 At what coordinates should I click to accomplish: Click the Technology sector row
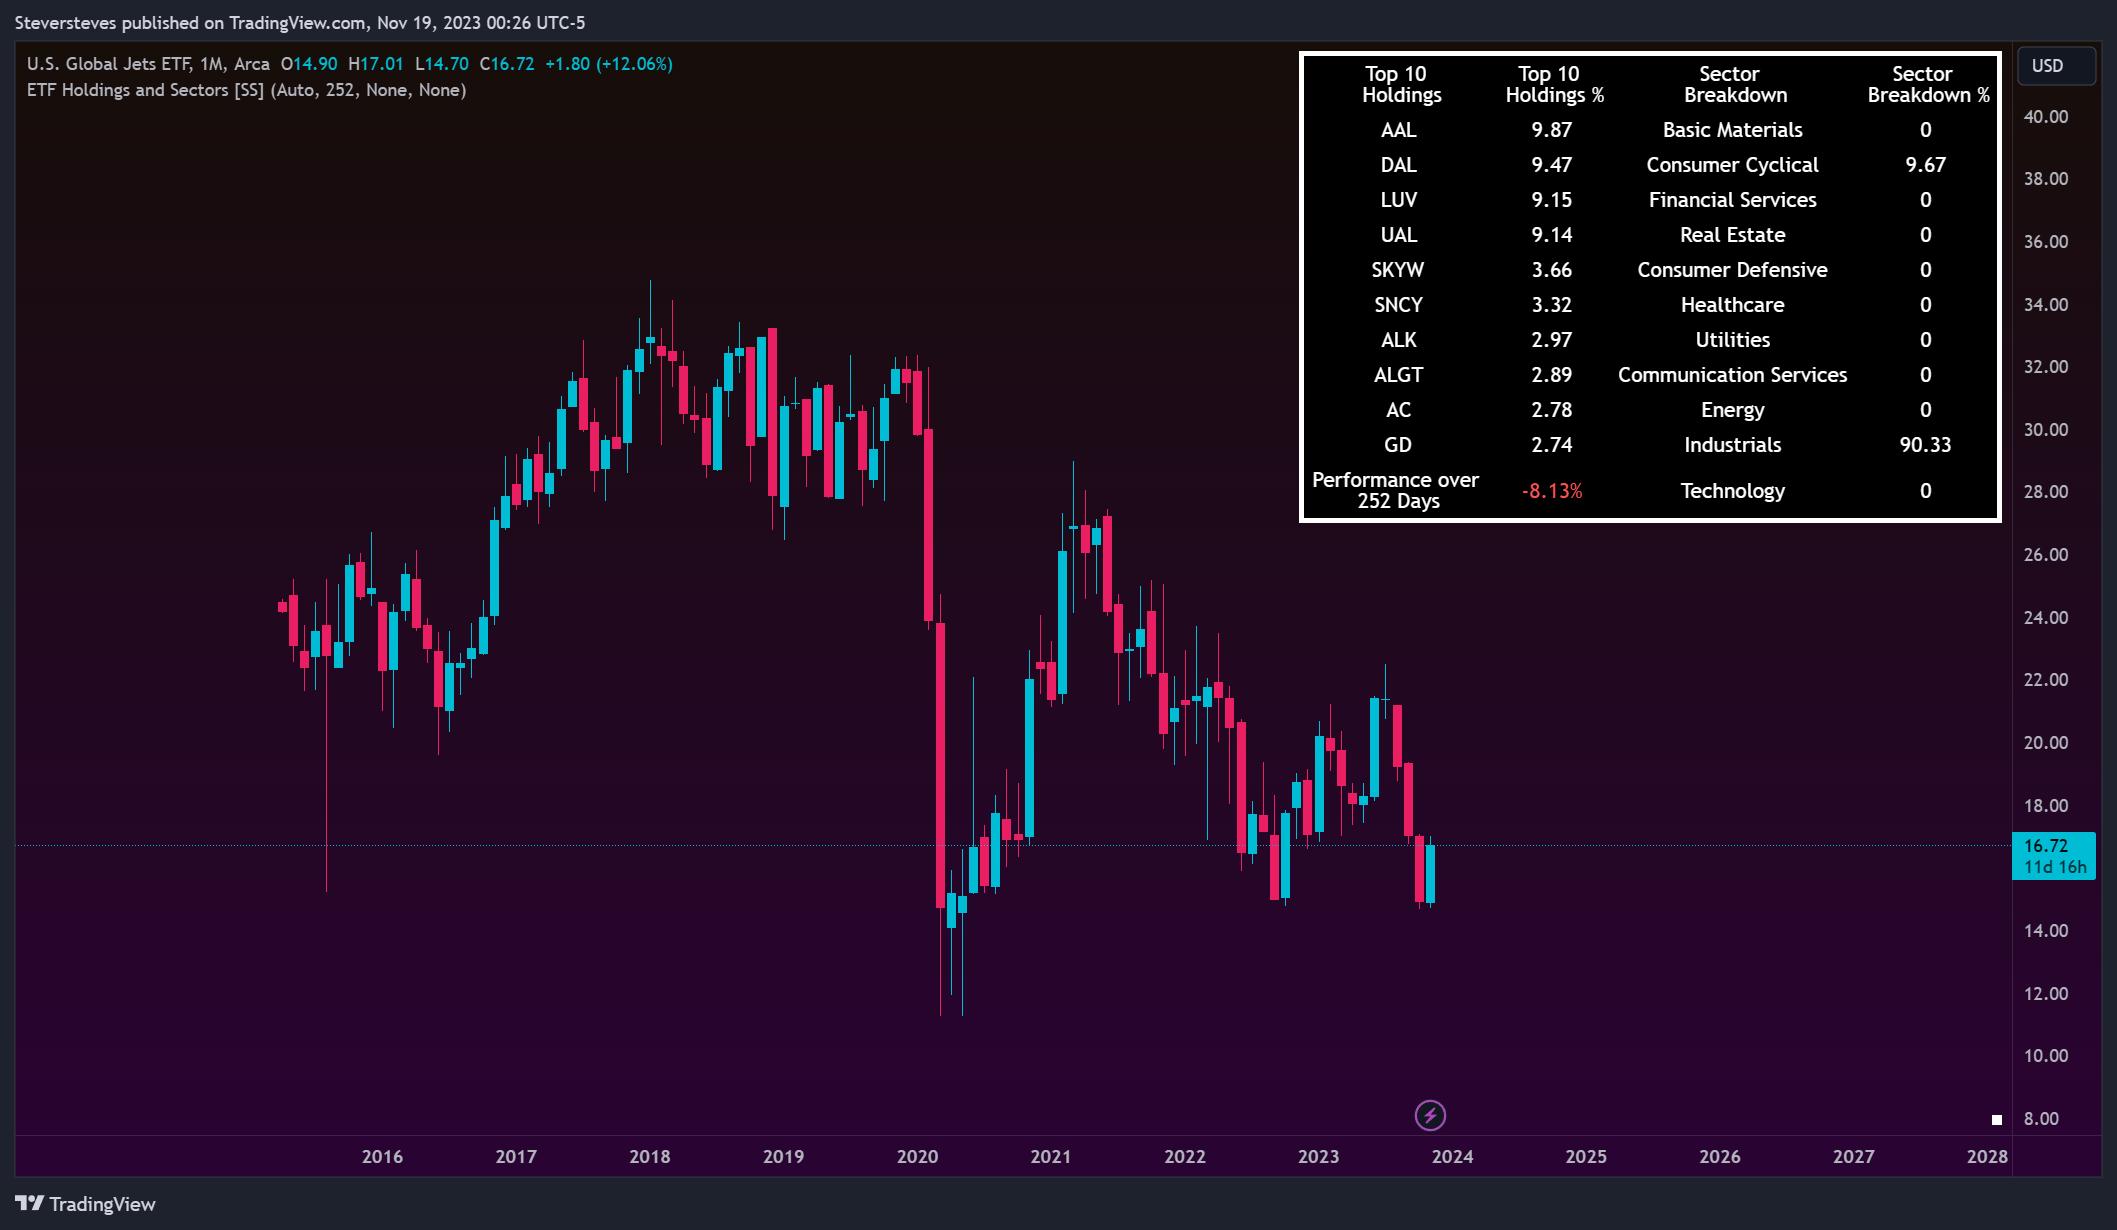(1732, 491)
